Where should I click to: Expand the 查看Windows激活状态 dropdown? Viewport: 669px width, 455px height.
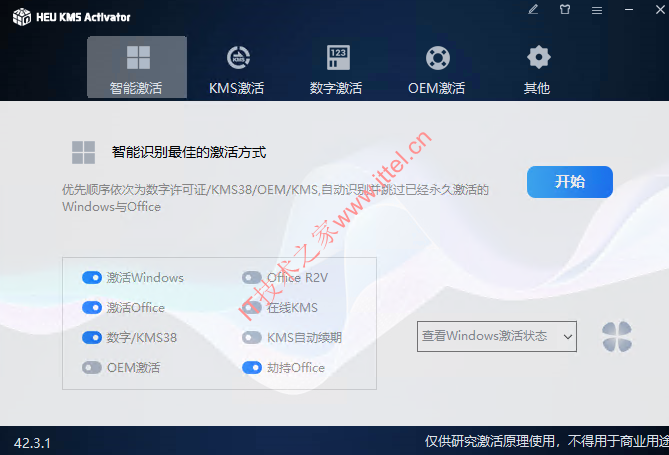click(x=497, y=336)
